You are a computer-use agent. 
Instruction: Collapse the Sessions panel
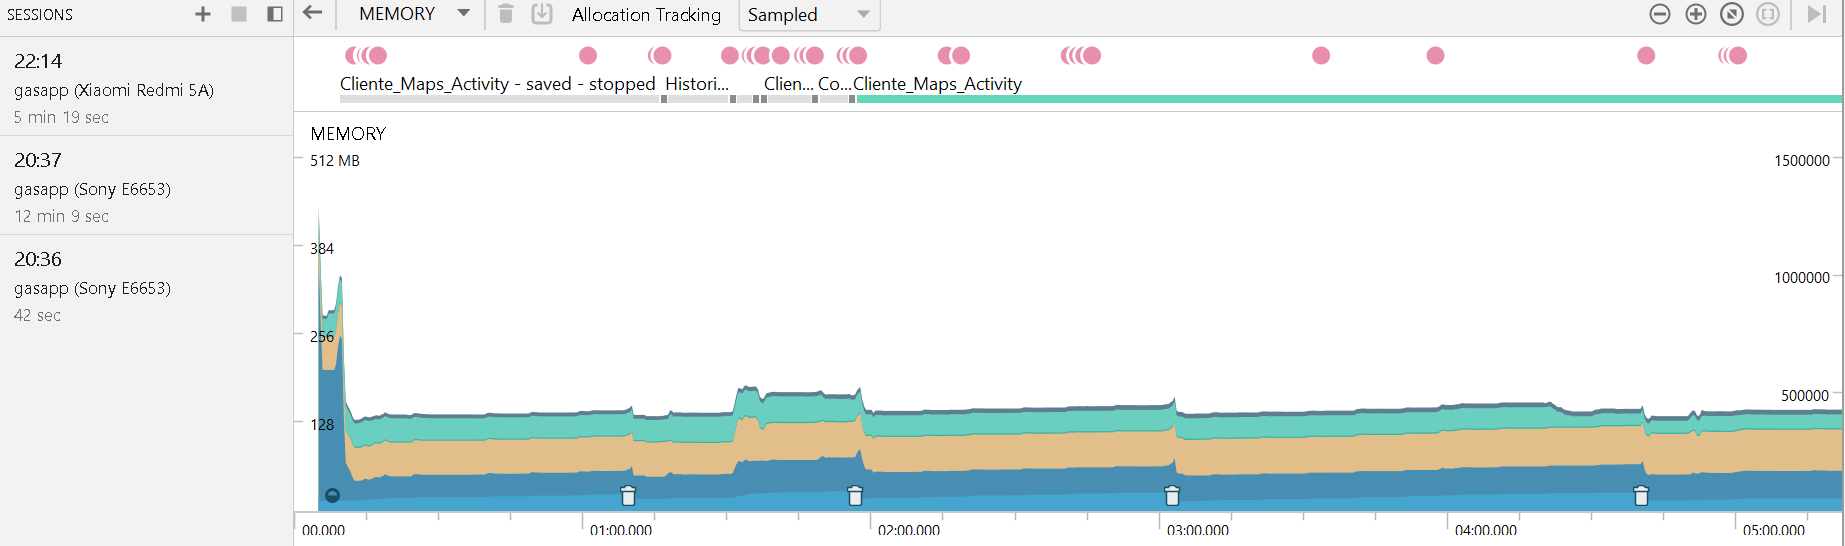click(x=275, y=14)
